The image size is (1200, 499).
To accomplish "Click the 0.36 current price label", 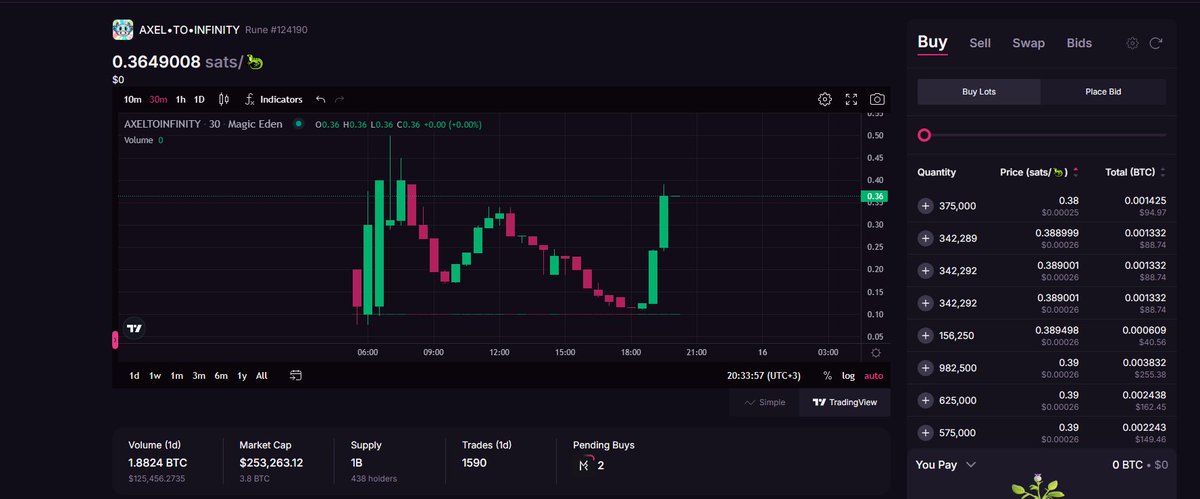I will [874, 196].
